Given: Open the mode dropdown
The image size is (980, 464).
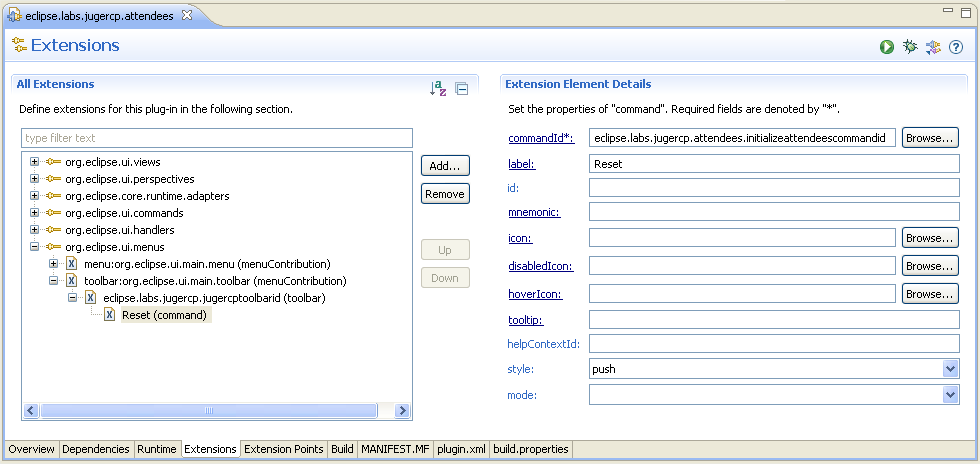Looking at the screenshot, I should [x=950, y=395].
